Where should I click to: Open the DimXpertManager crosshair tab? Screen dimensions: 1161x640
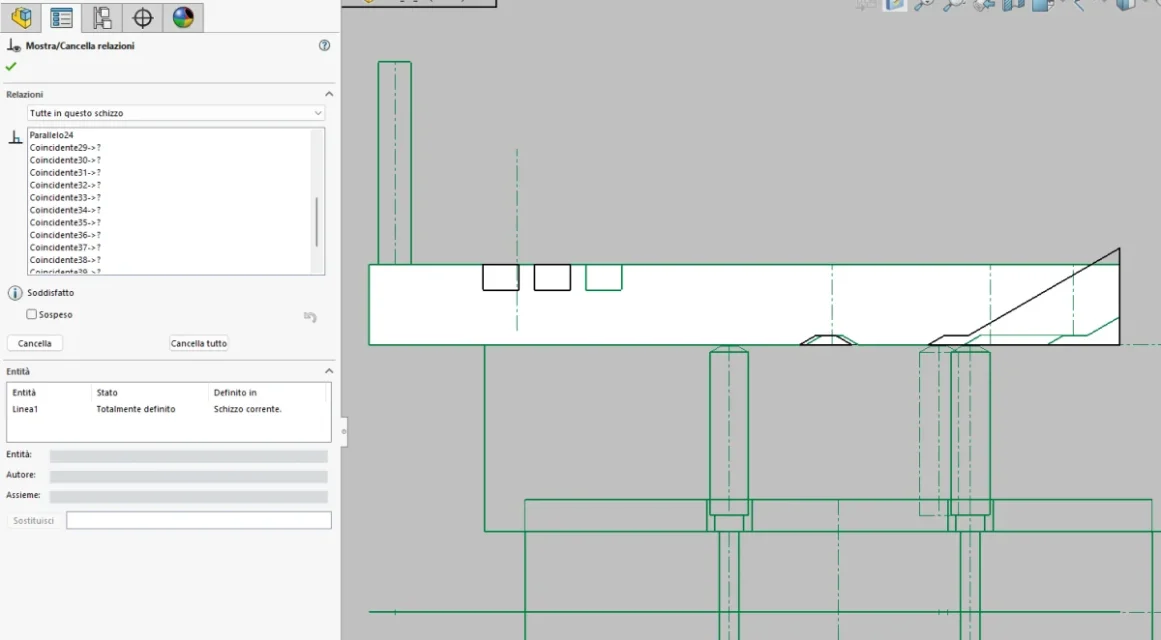click(142, 17)
